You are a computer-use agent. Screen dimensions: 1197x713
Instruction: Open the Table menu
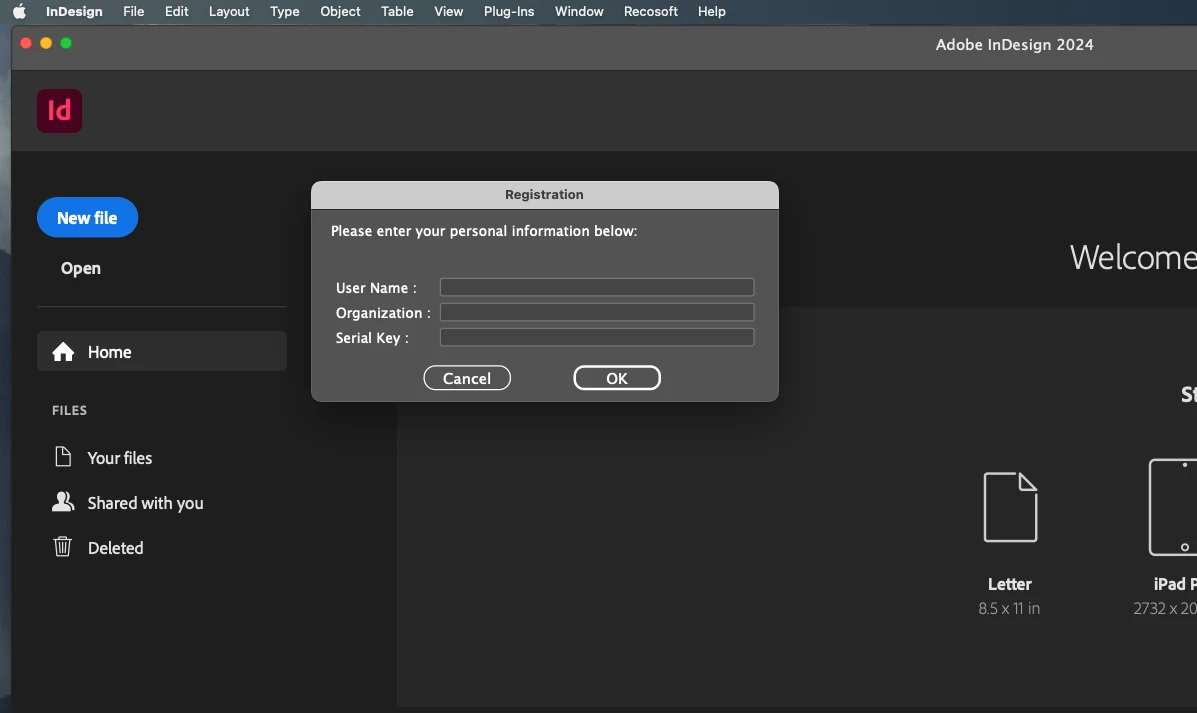tap(398, 11)
